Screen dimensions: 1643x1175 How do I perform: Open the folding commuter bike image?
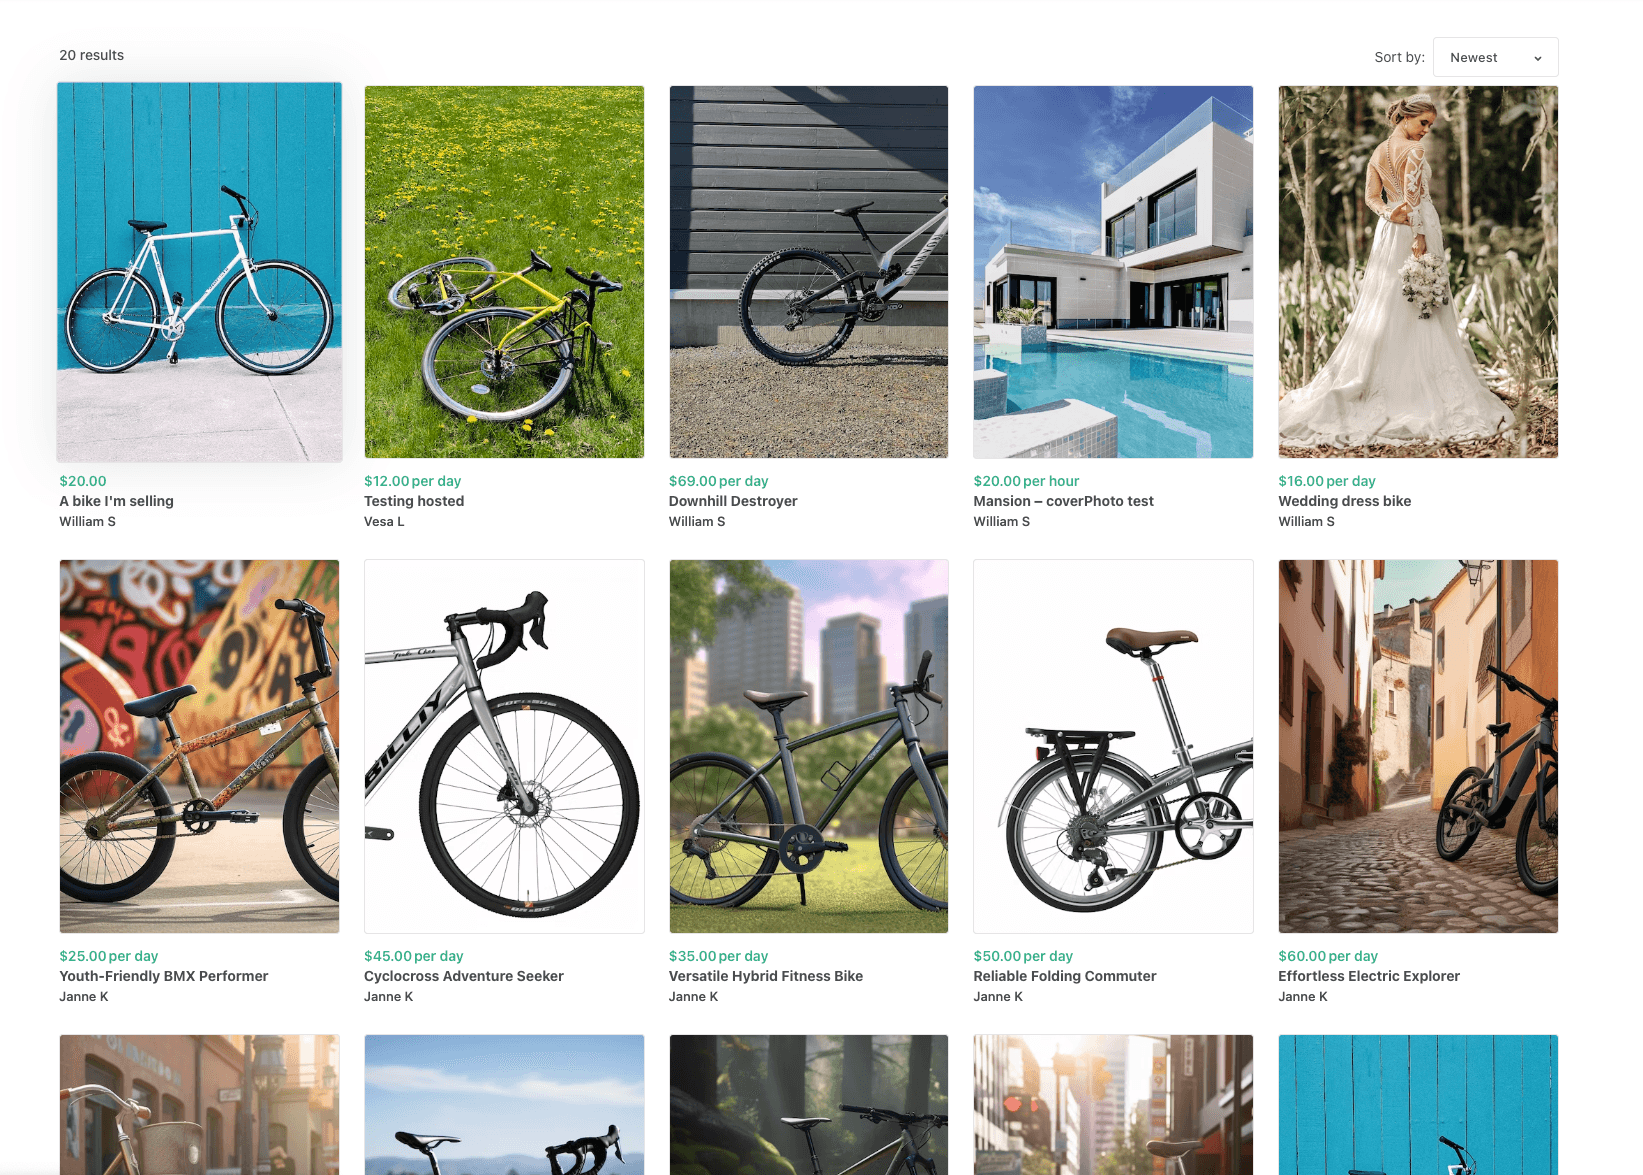(1113, 746)
